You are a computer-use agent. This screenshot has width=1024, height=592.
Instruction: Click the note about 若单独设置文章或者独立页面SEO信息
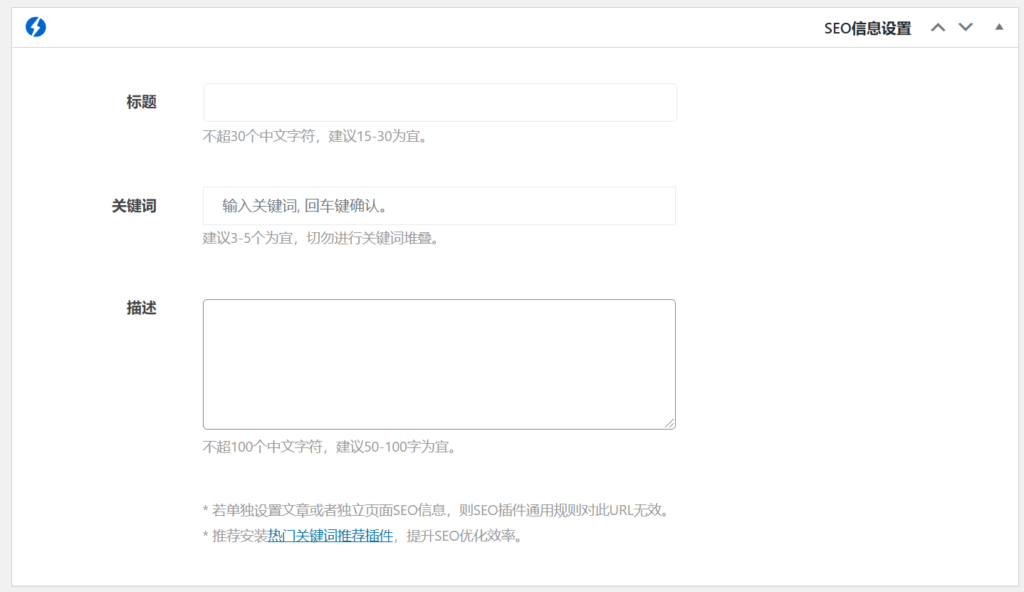tap(435, 510)
